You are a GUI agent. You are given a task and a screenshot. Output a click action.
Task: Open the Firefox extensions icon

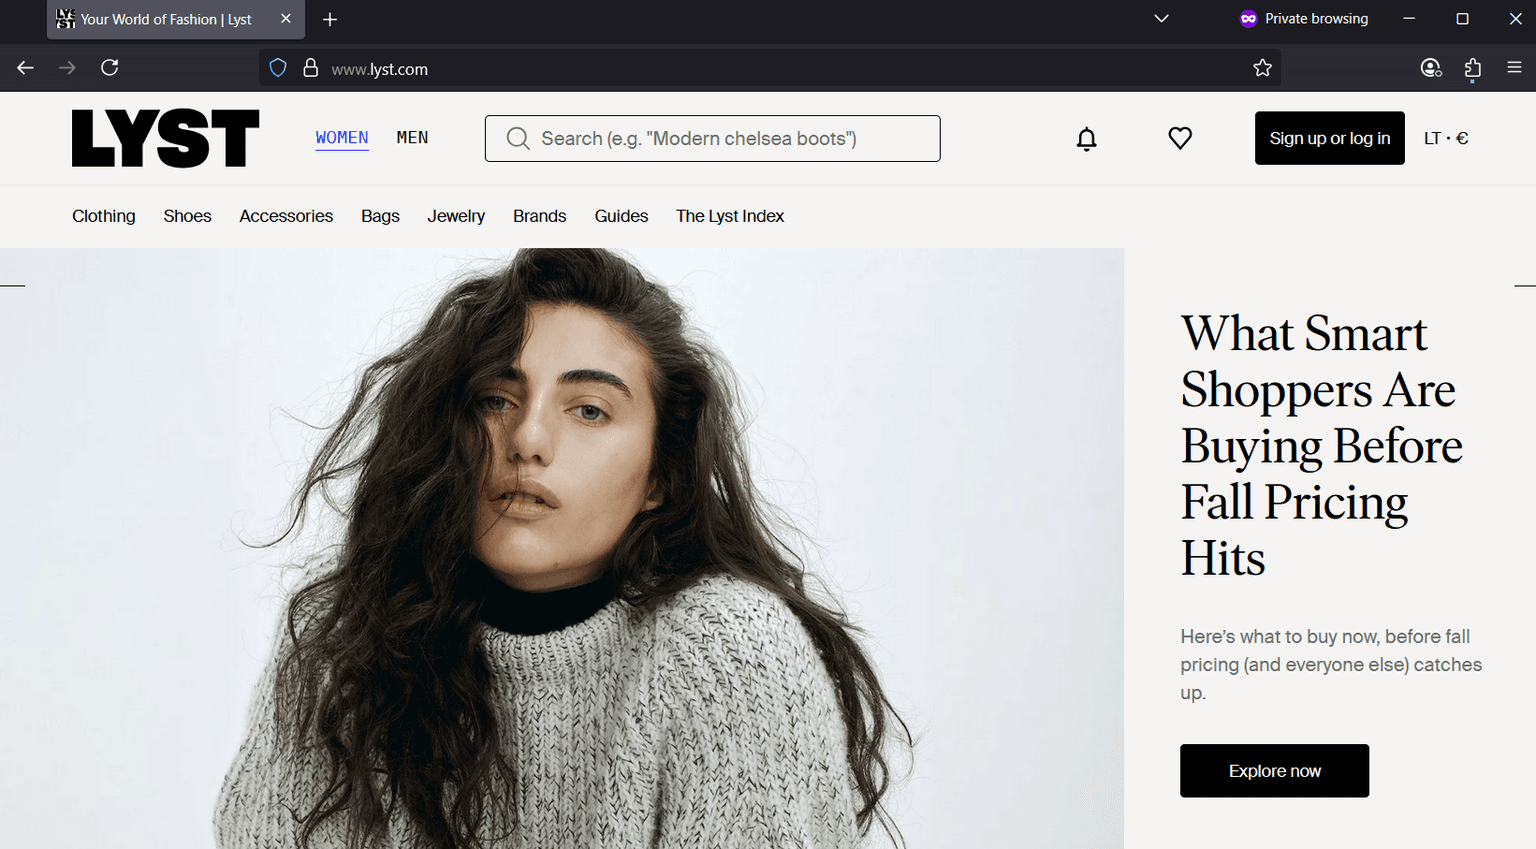click(x=1472, y=68)
